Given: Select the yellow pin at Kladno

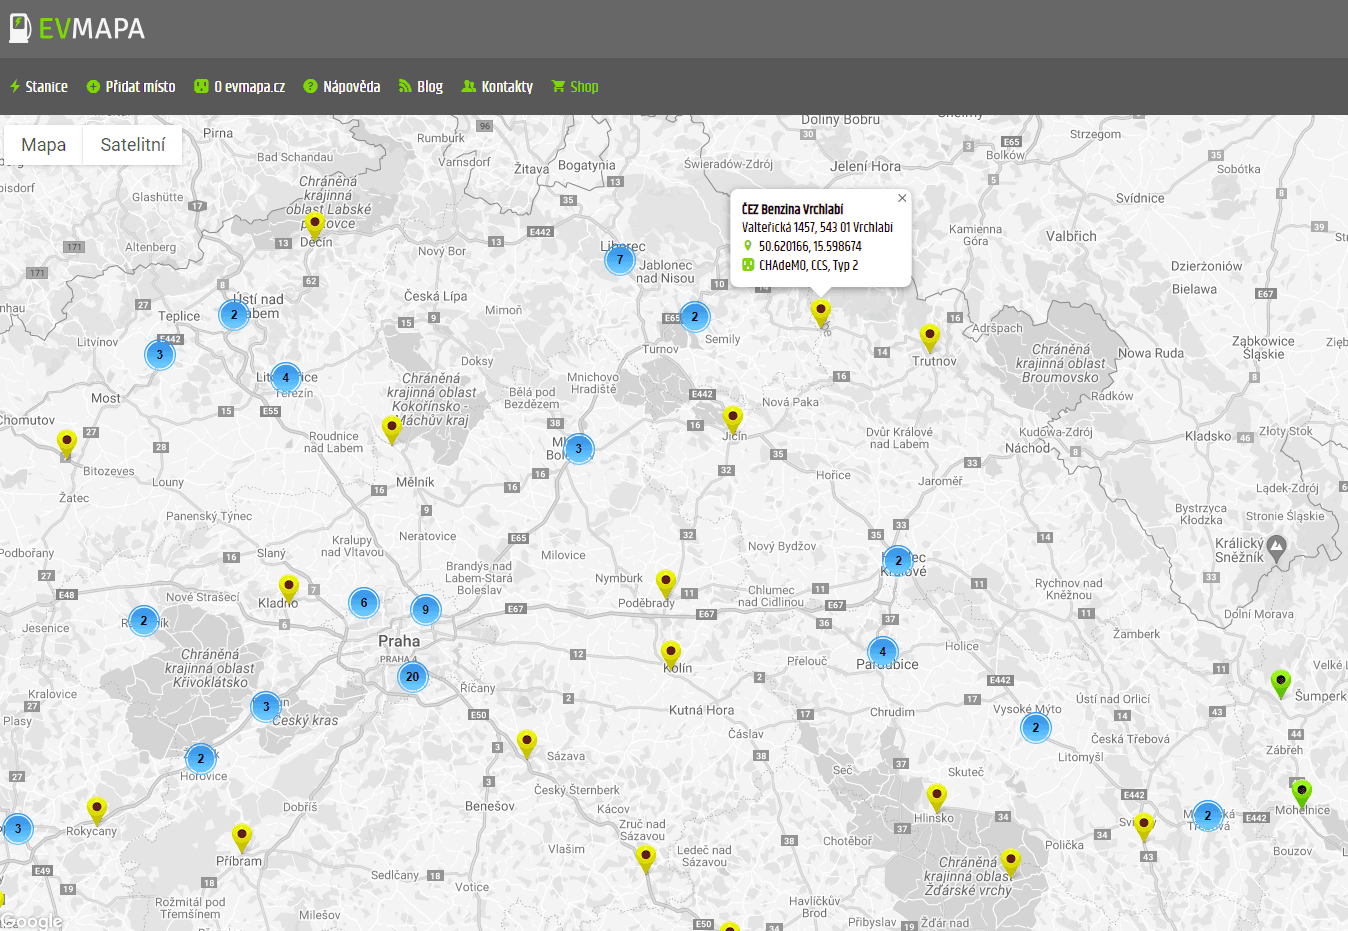Looking at the screenshot, I should click(x=289, y=589).
